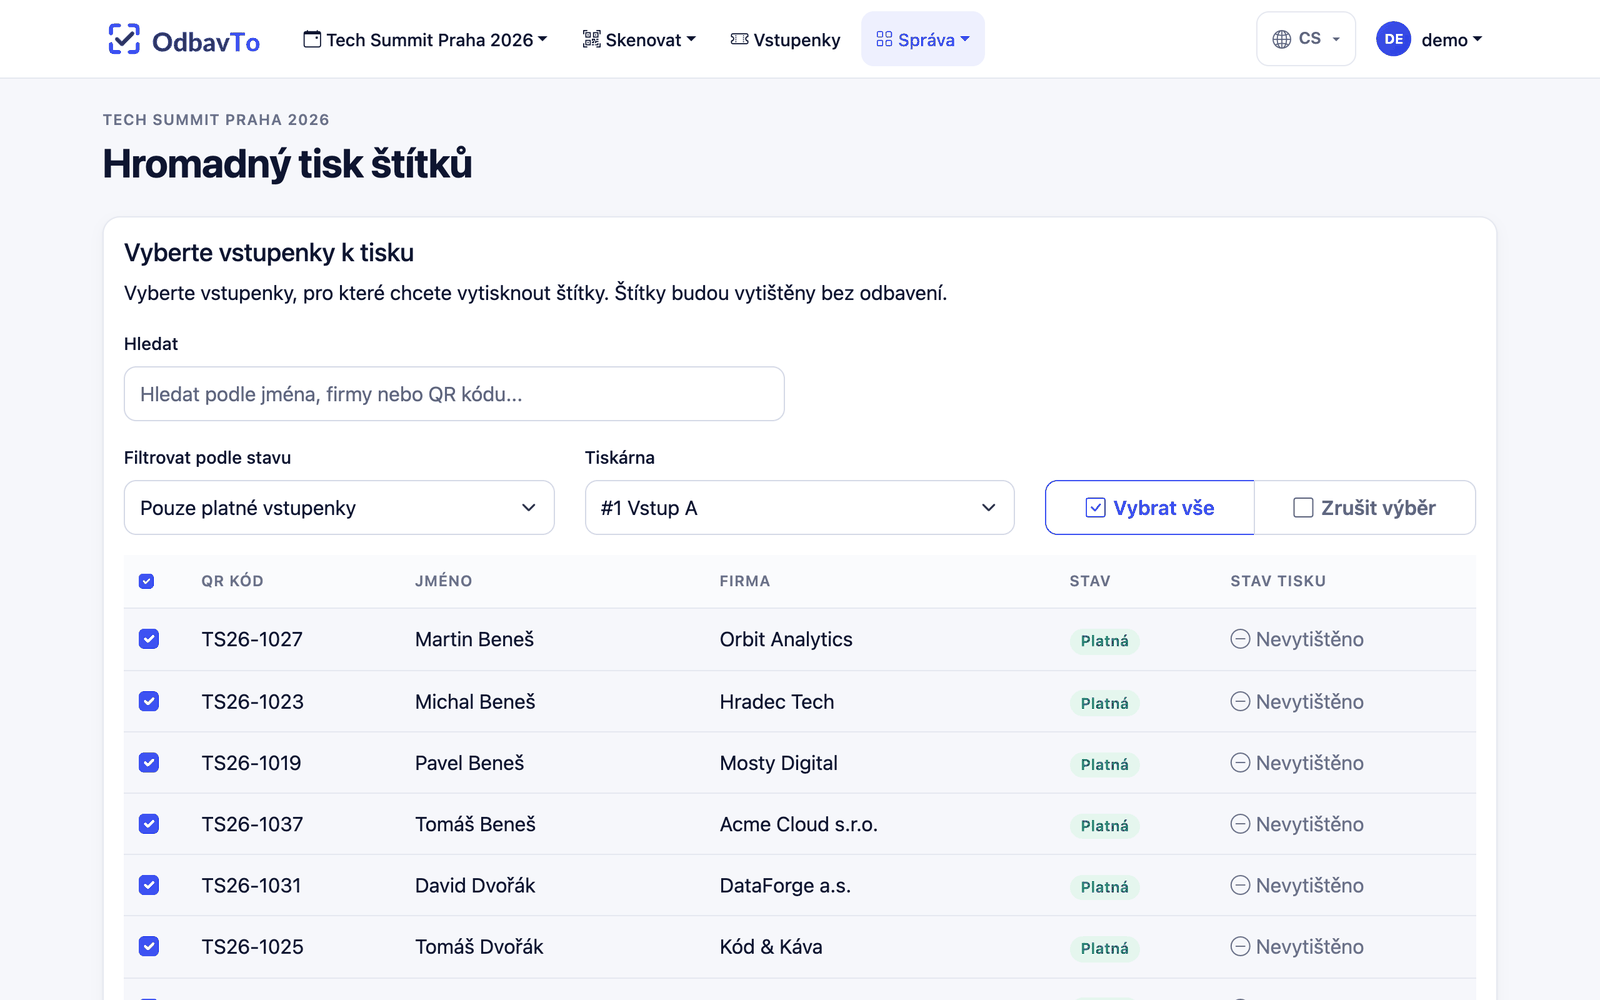The height and width of the screenshot is (1000, 1600).
Task: Click the QR code TS26-1027
Action: 252,639
